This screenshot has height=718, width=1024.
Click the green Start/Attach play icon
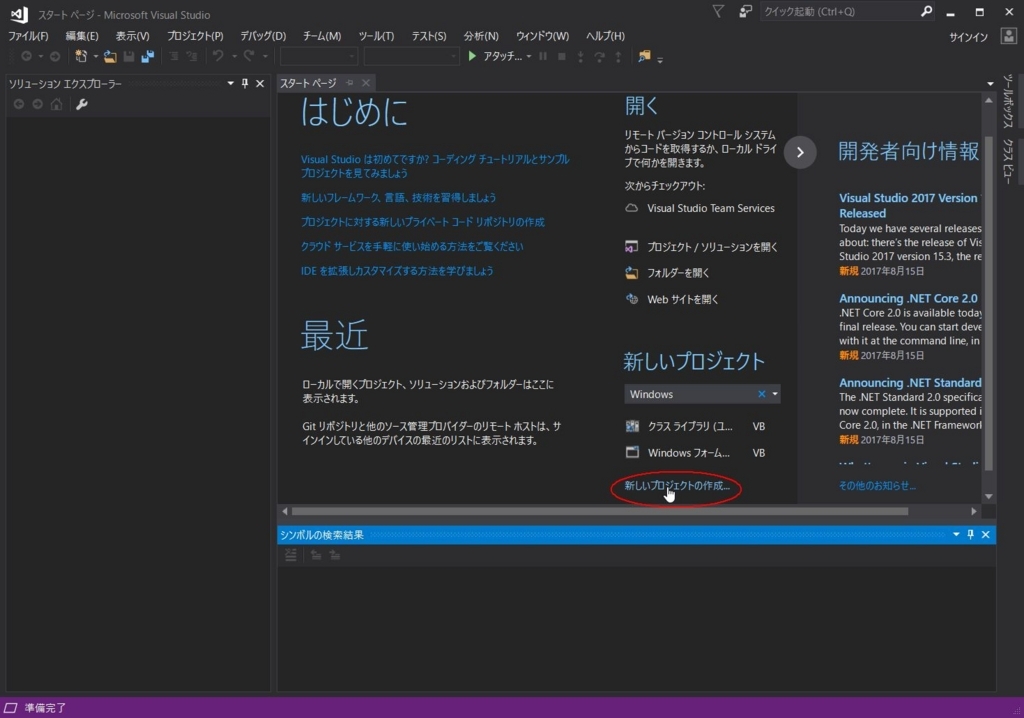[472, 56]
